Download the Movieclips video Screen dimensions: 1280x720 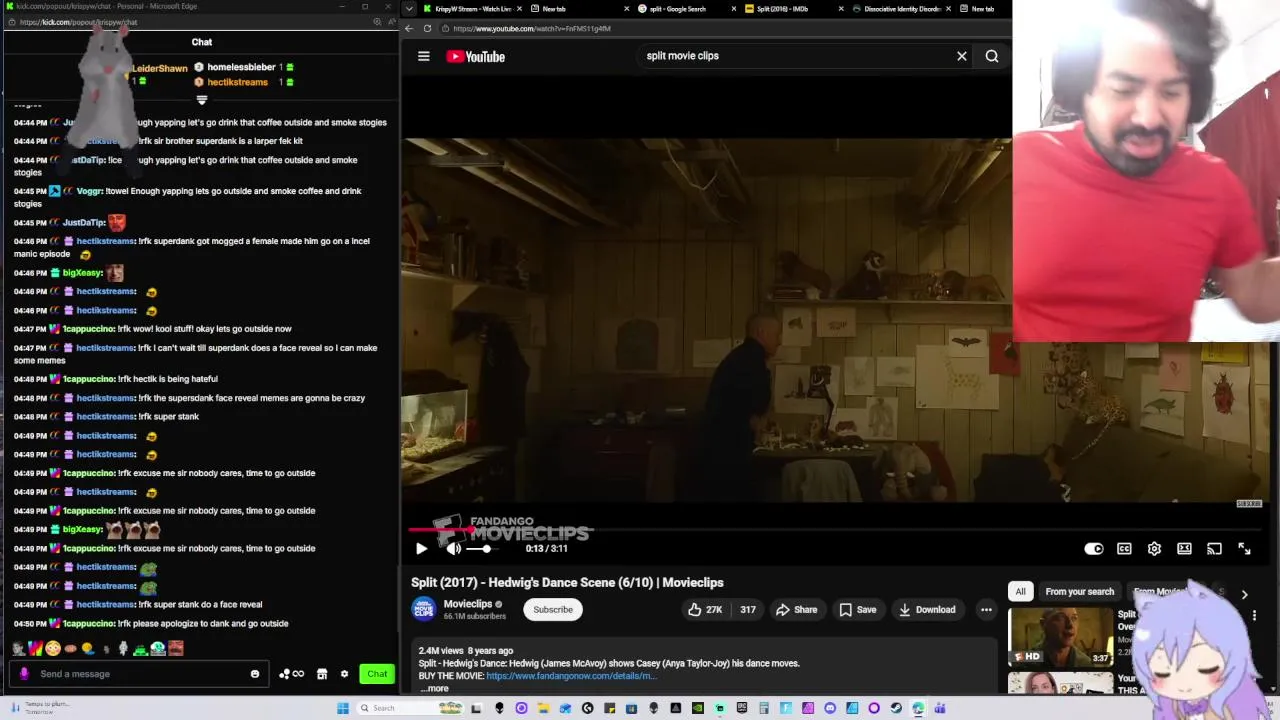[x=926, y=609]
